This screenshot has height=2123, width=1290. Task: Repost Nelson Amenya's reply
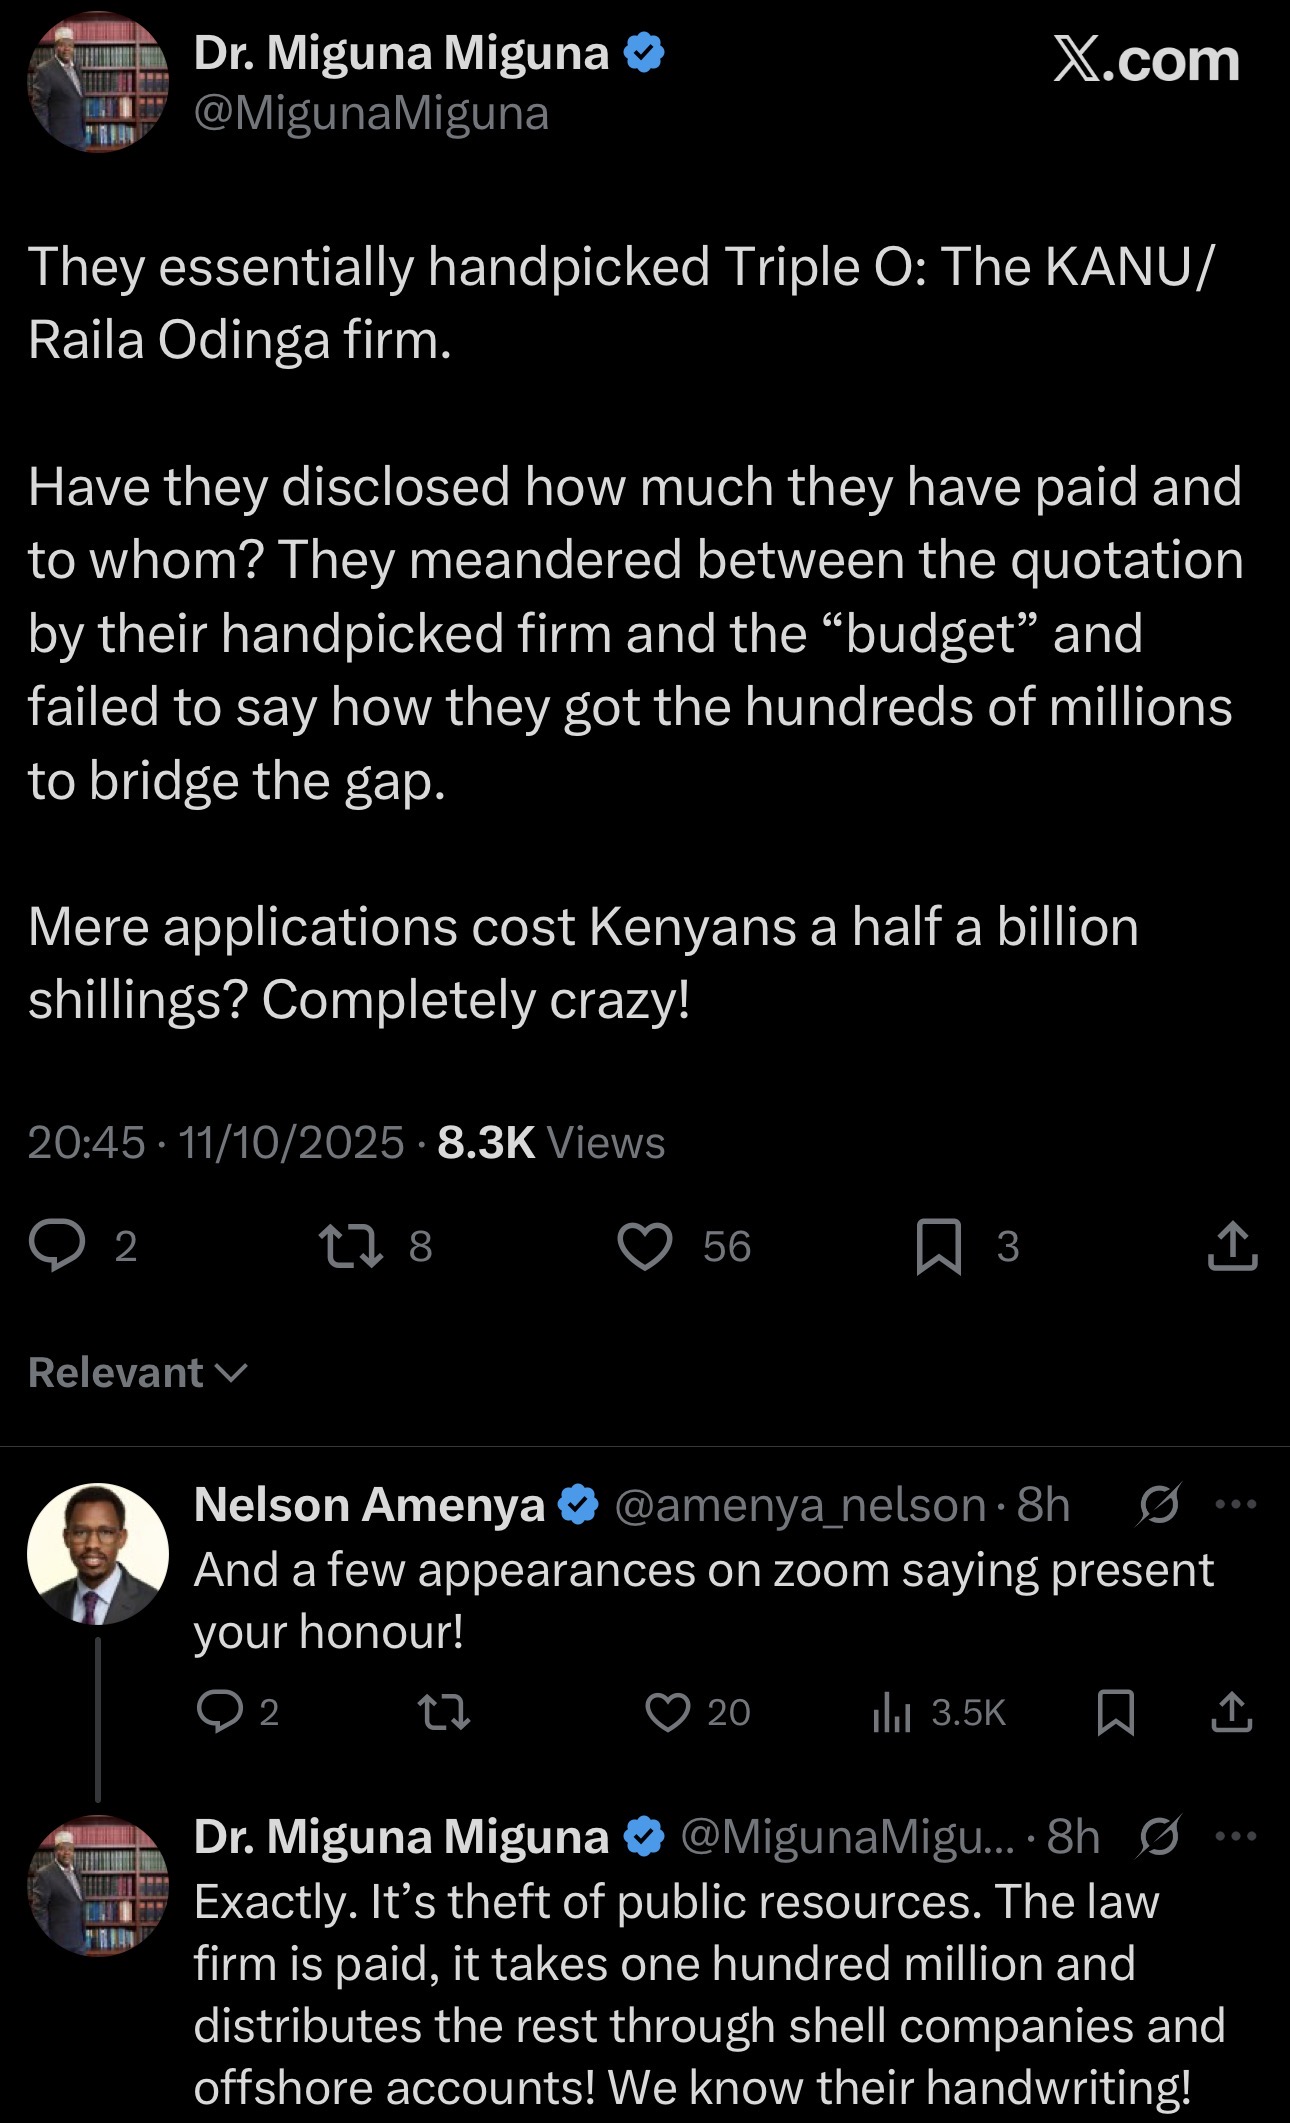coord(444,1712)
